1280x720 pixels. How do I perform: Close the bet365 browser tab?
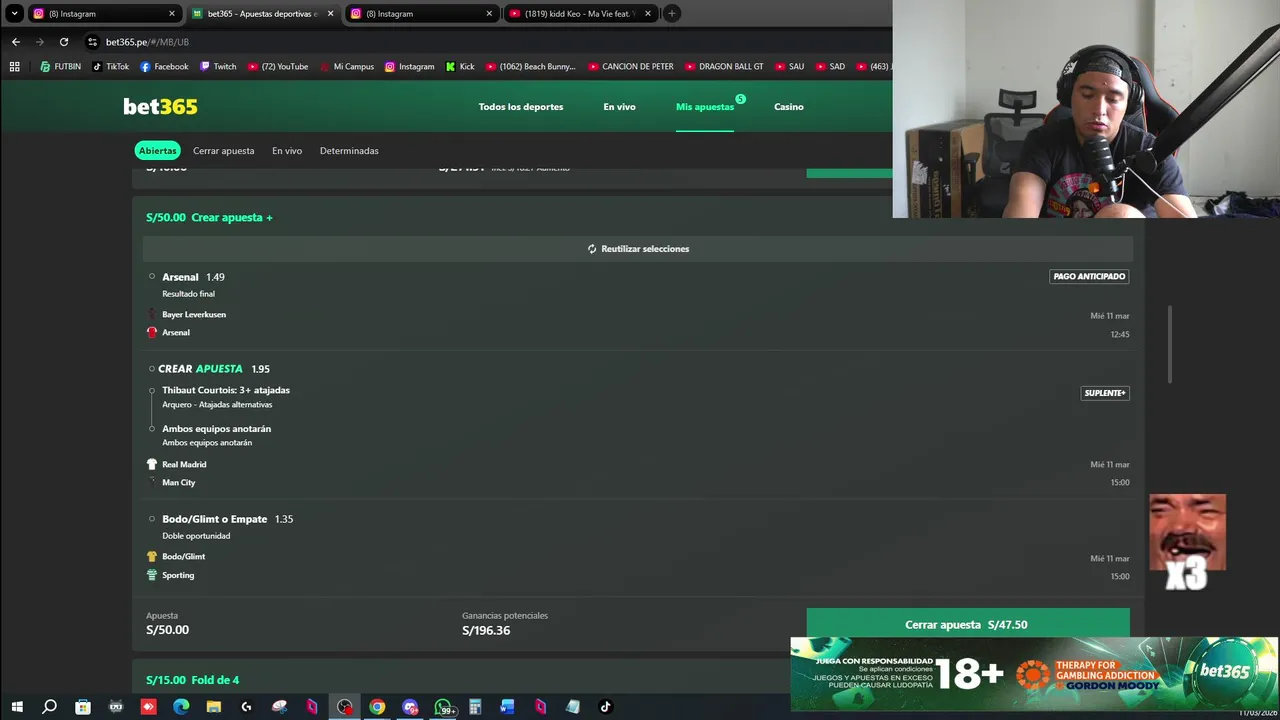[x=330, y=14]
